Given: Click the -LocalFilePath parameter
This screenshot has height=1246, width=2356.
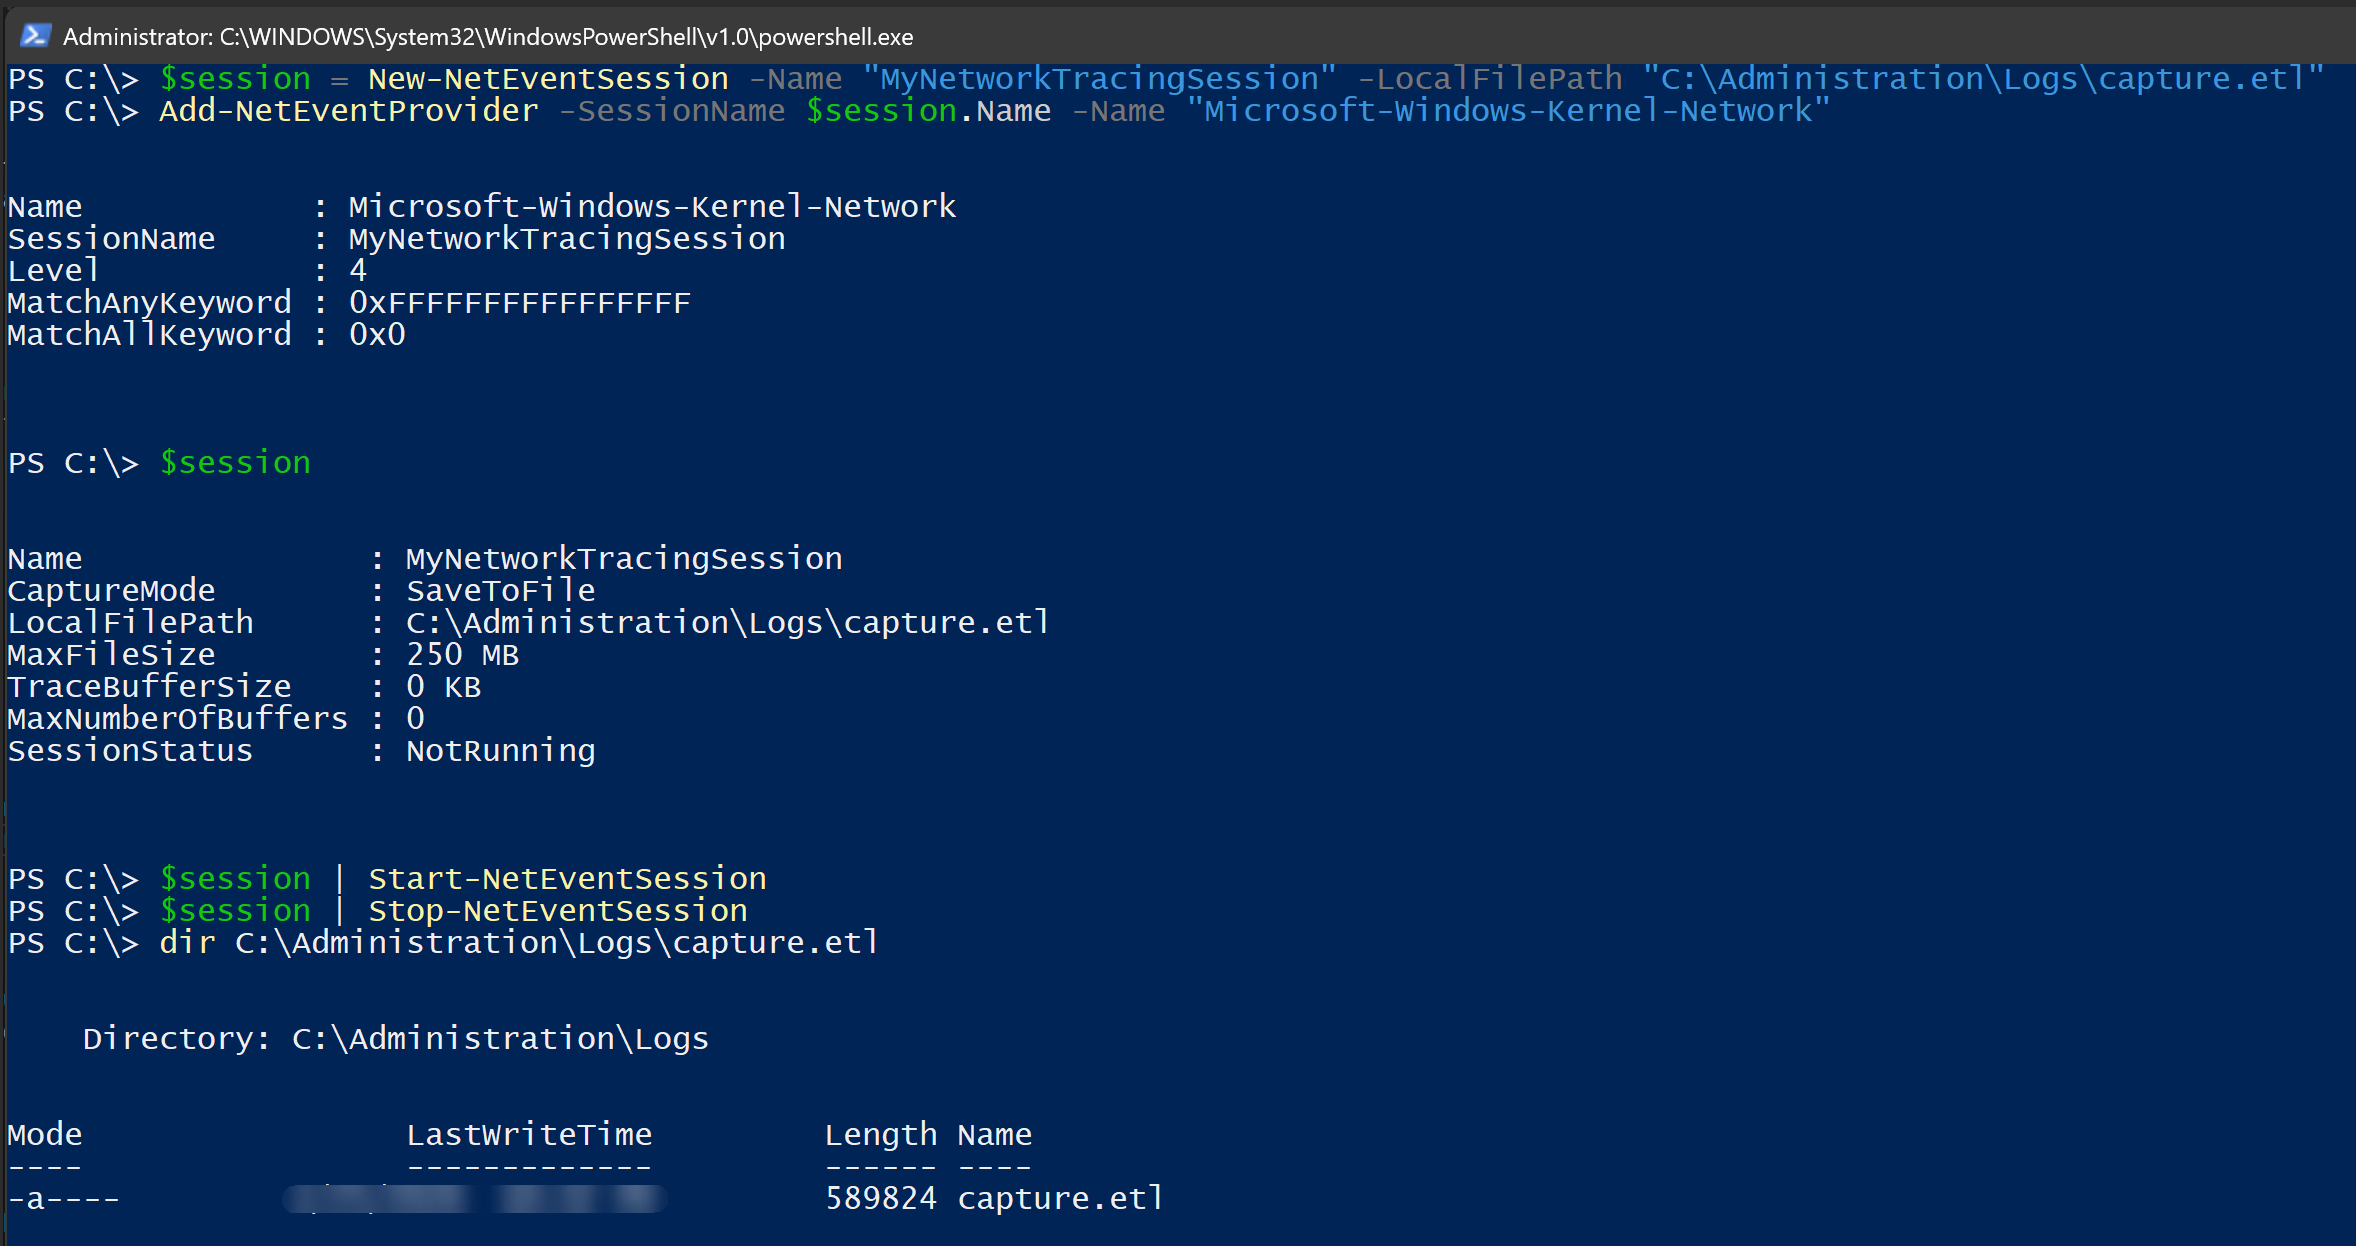Looking at the screenshot, I should [1489, 79].
